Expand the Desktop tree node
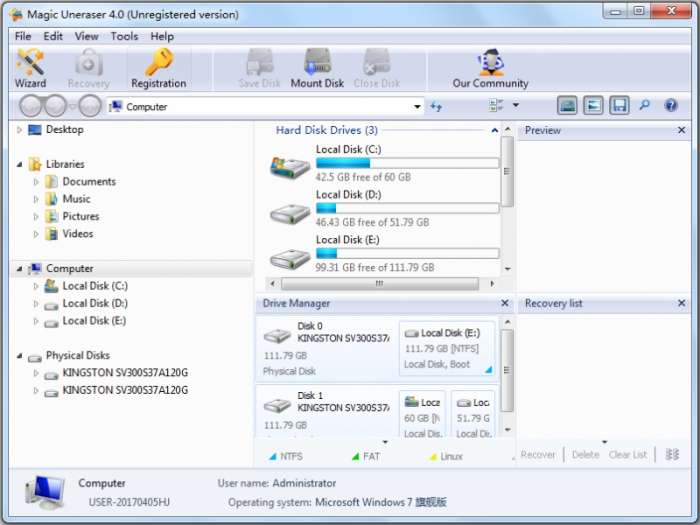Image resolution: width=700 pixels, height=525 pixels. (x=19, y=129)
